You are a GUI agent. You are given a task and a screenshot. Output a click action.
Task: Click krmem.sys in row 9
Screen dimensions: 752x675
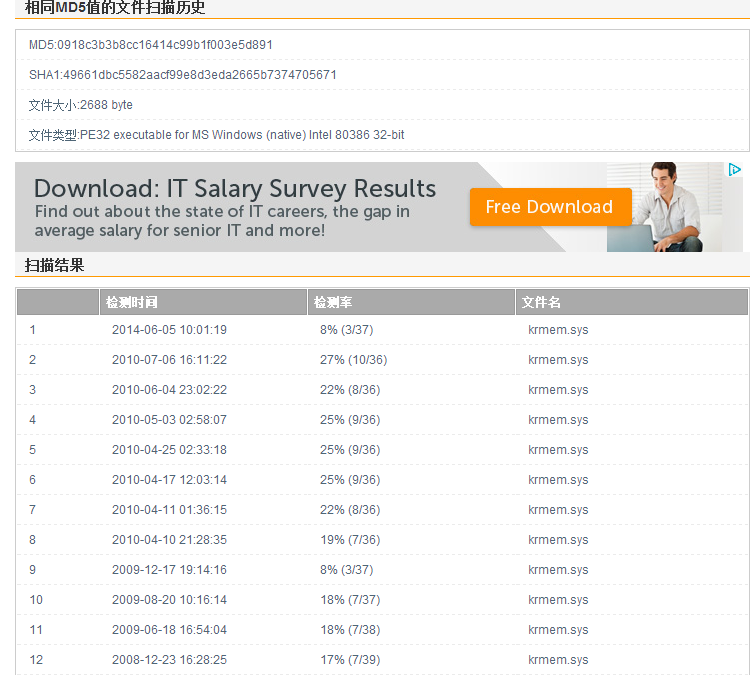click(x=558, y=569)
